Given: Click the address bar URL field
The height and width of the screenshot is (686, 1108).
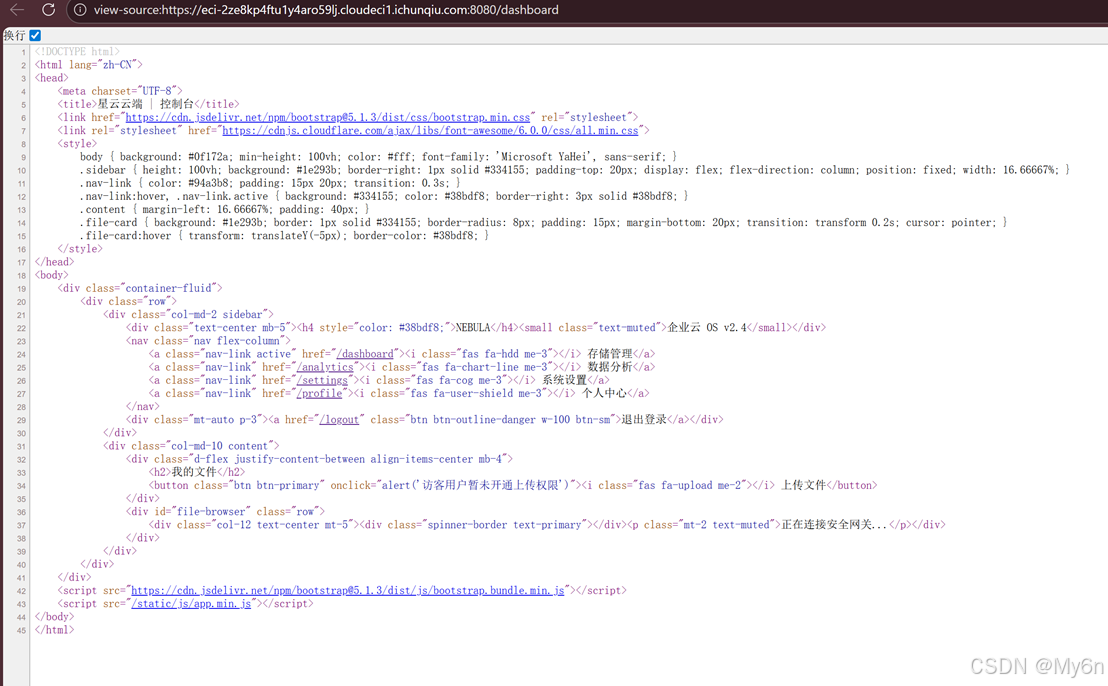Looking at the screenshot, I should (326, 10).
